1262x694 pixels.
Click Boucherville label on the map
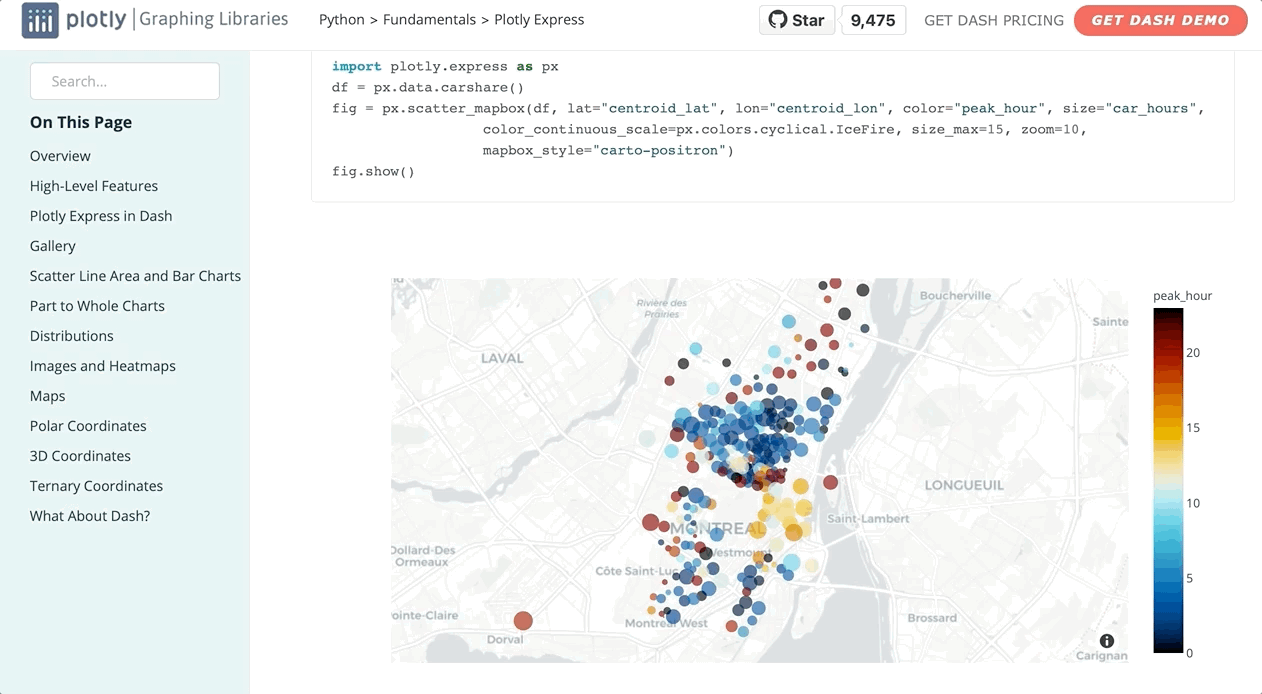[x=955, y=295]
